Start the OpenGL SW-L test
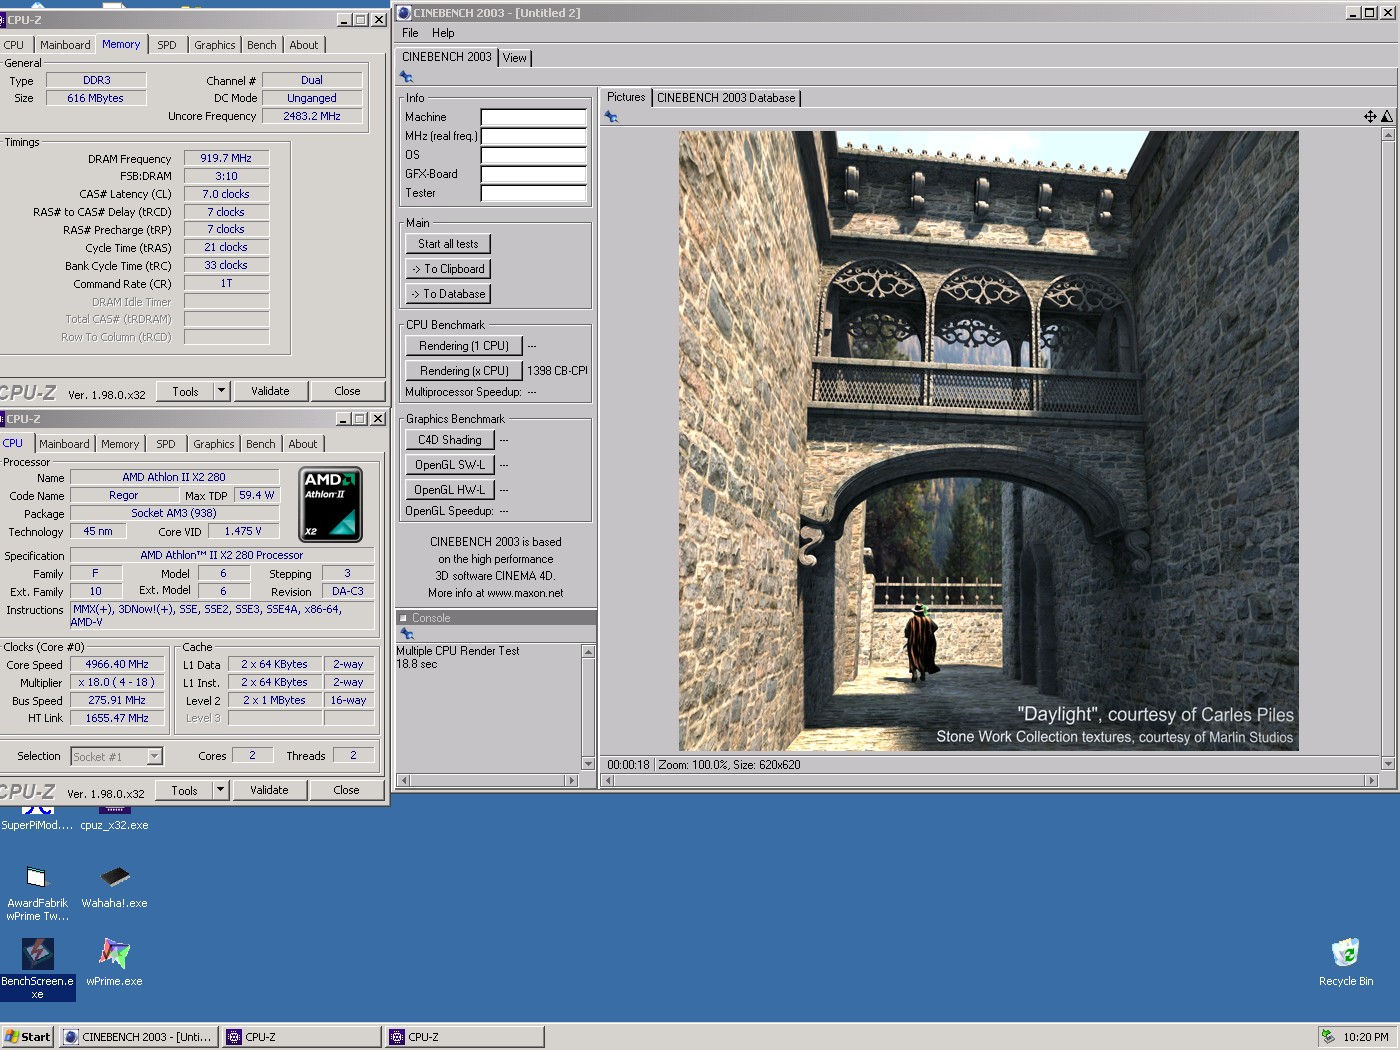The height and width of the screenshot is (1050, 1400). [x=450, y=465]
